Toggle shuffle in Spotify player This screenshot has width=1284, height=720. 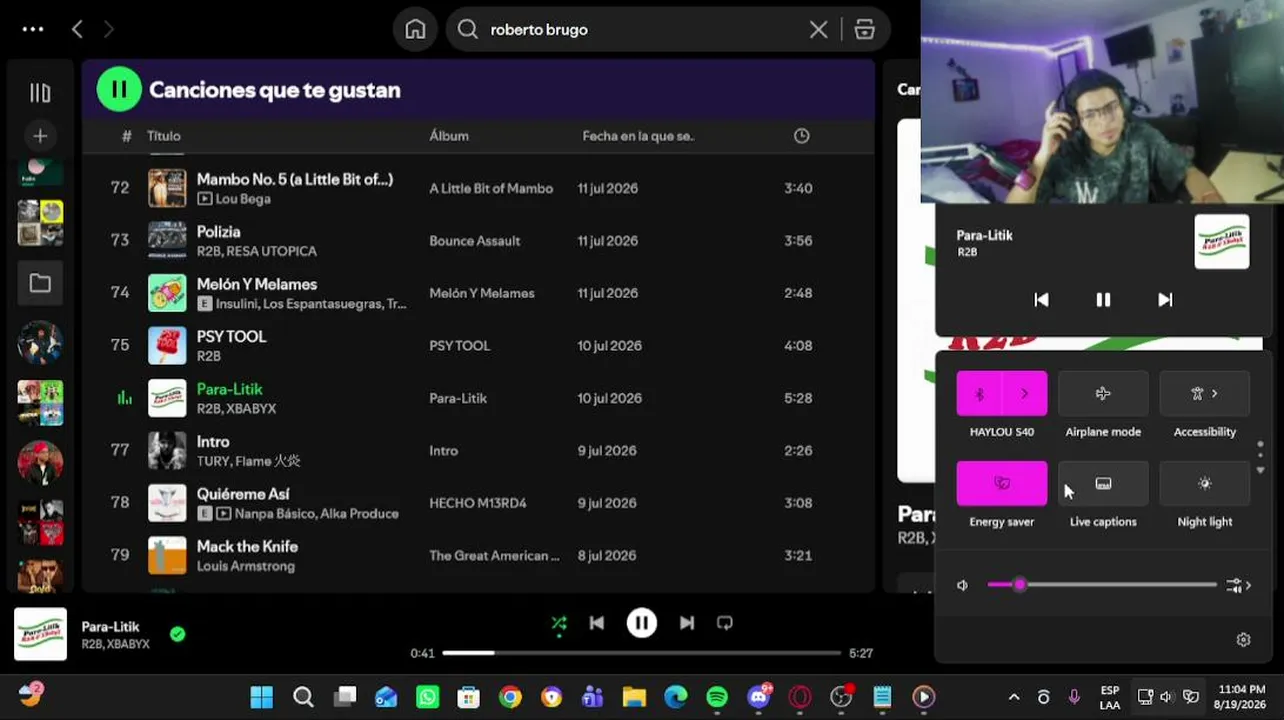559,623
